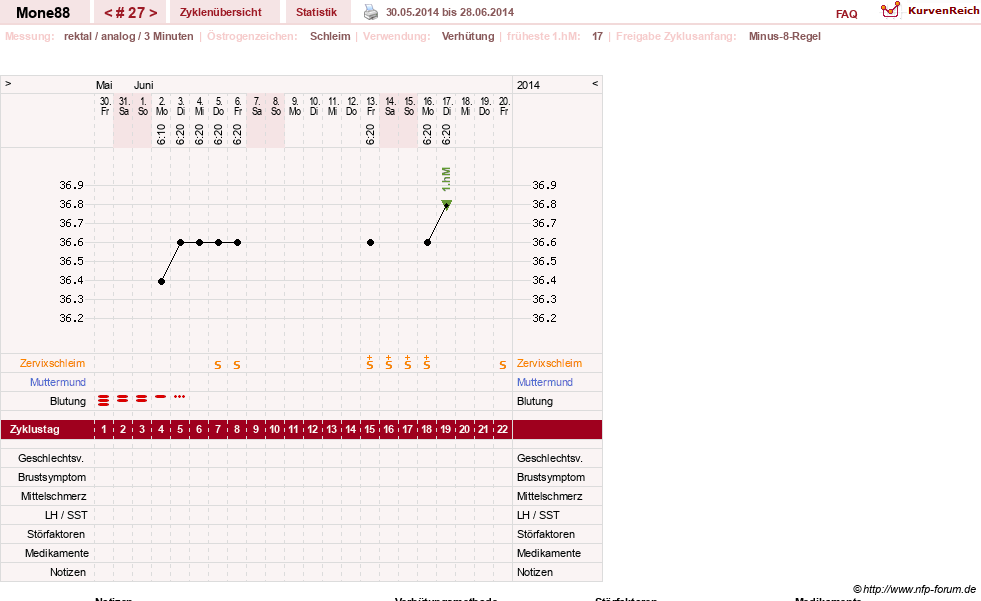Click the S+ mucus symbol on day 18
The width and height of the screenshot is (981, 601).
(x=427, y=363)
